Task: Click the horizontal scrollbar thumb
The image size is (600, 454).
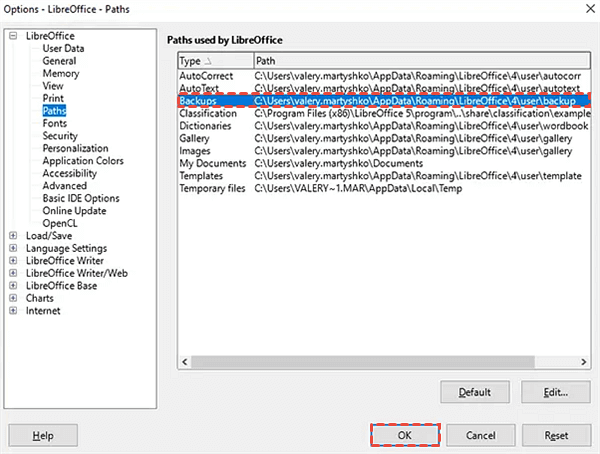Action: [363, 362]
